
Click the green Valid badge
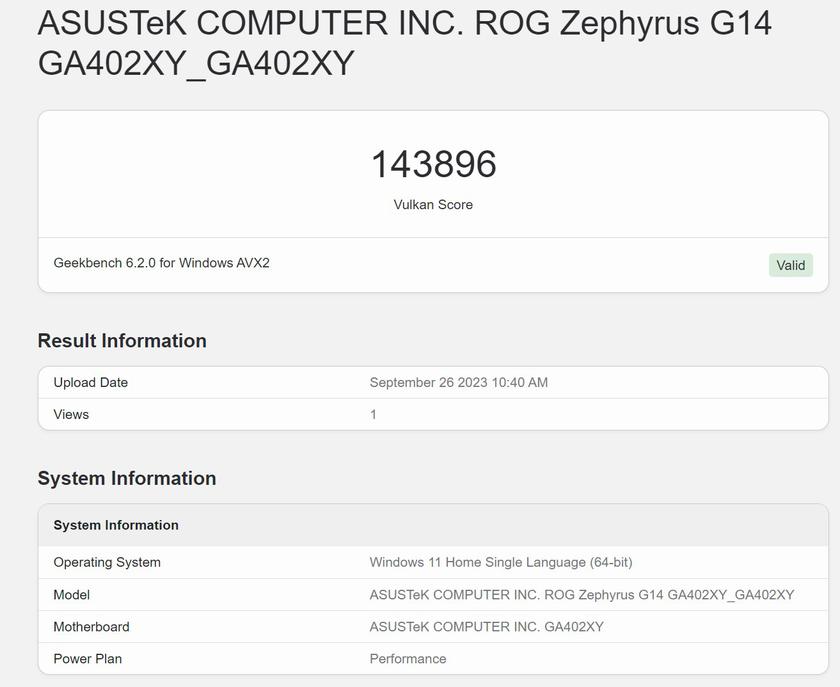[790, 265]
